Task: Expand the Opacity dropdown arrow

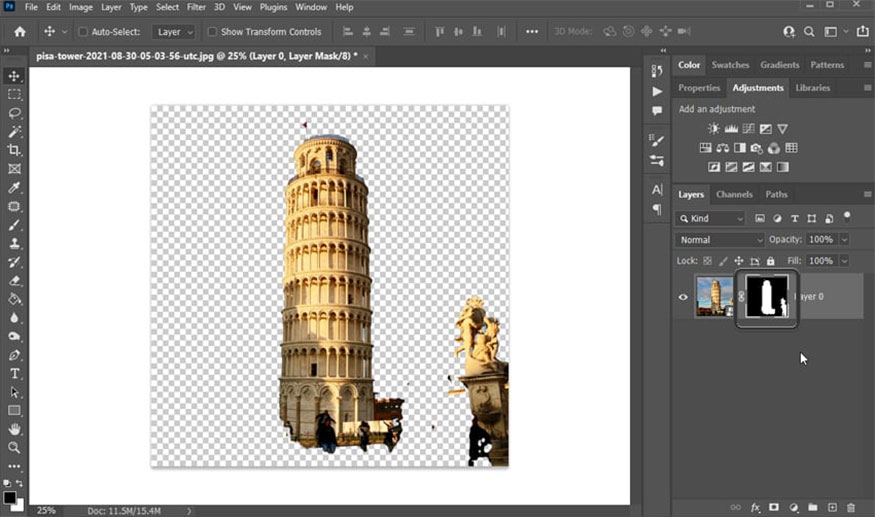Action: click(x=844, y=240)
